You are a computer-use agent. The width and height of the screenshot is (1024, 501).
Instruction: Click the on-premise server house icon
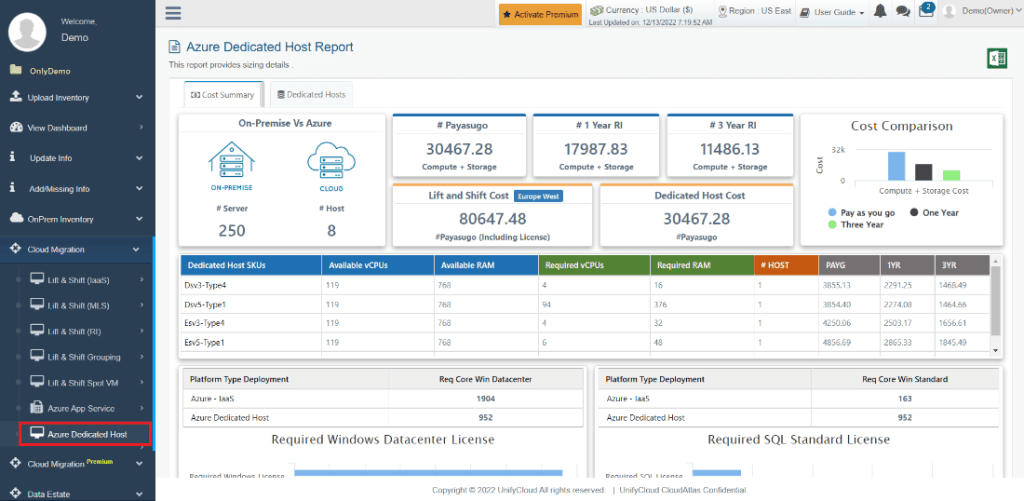pos(232,159)
